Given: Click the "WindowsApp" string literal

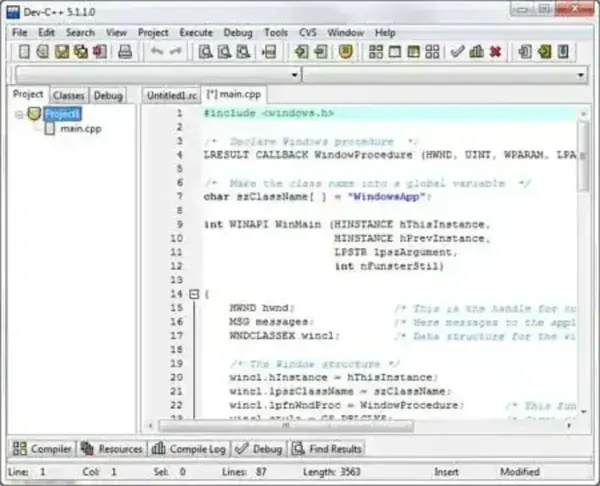Looking at the screenshot, I should 386,197.
